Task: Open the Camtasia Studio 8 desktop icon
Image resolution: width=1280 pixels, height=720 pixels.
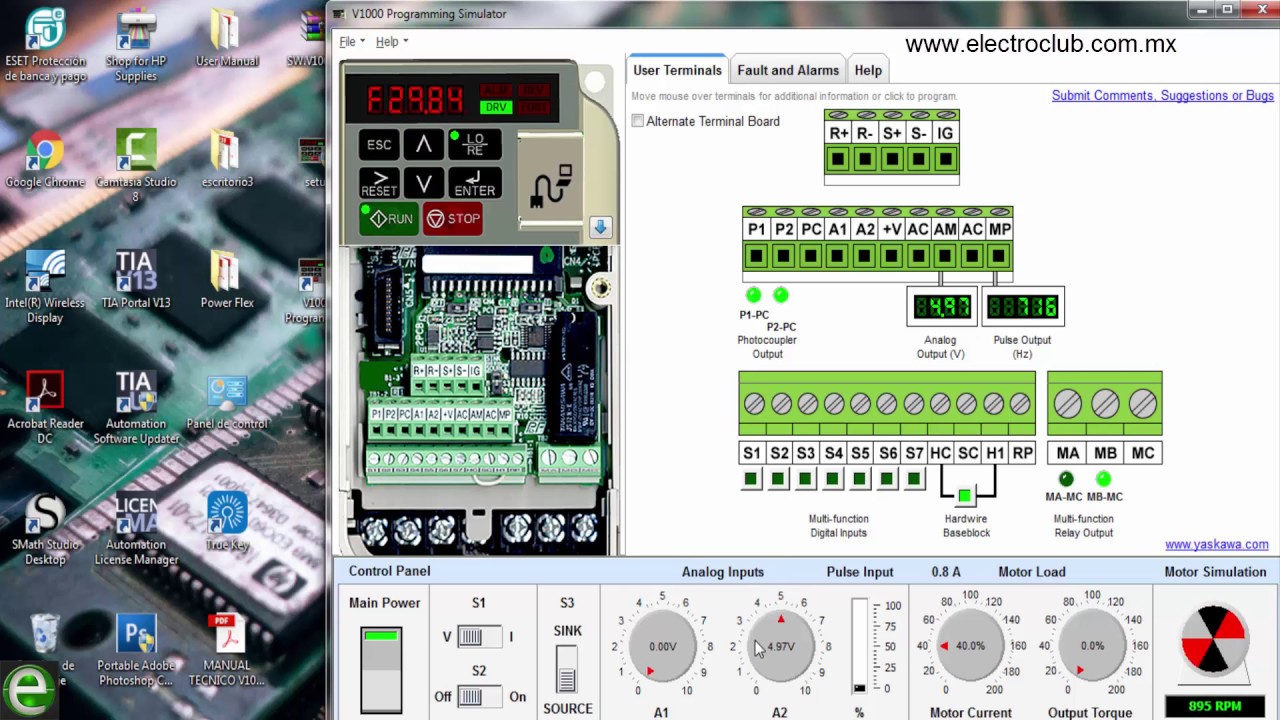Action: pyautogui.click(x=136, y=165)
